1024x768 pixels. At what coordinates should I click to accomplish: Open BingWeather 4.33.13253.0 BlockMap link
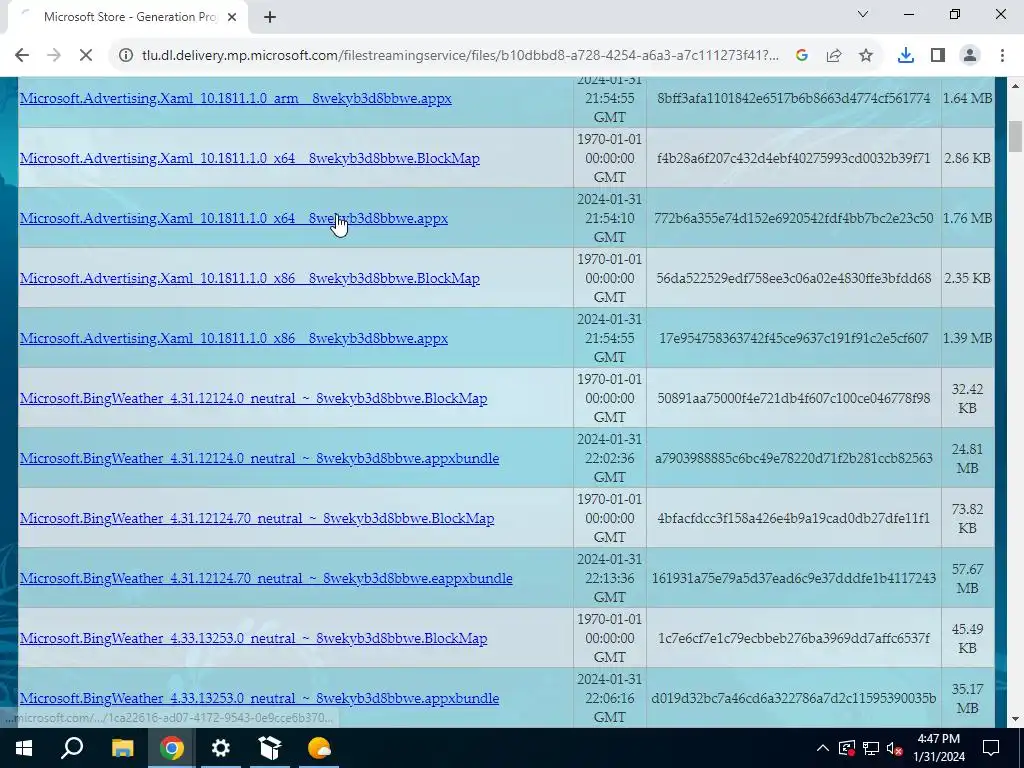[x=253, y=639]
